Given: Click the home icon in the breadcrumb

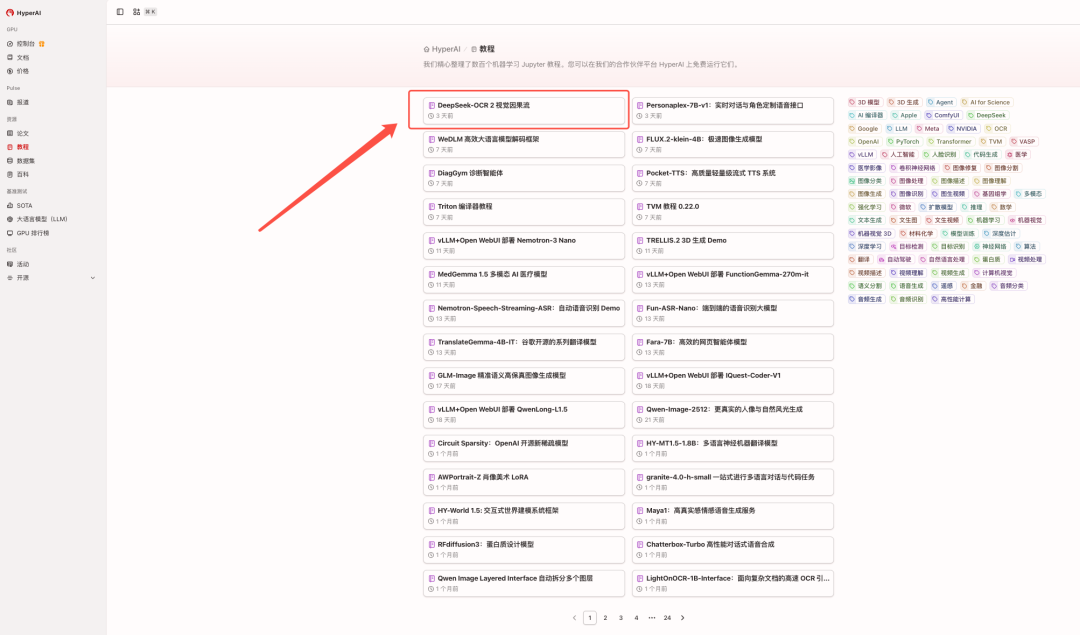Looking at the screenshot, I should 426,49.
